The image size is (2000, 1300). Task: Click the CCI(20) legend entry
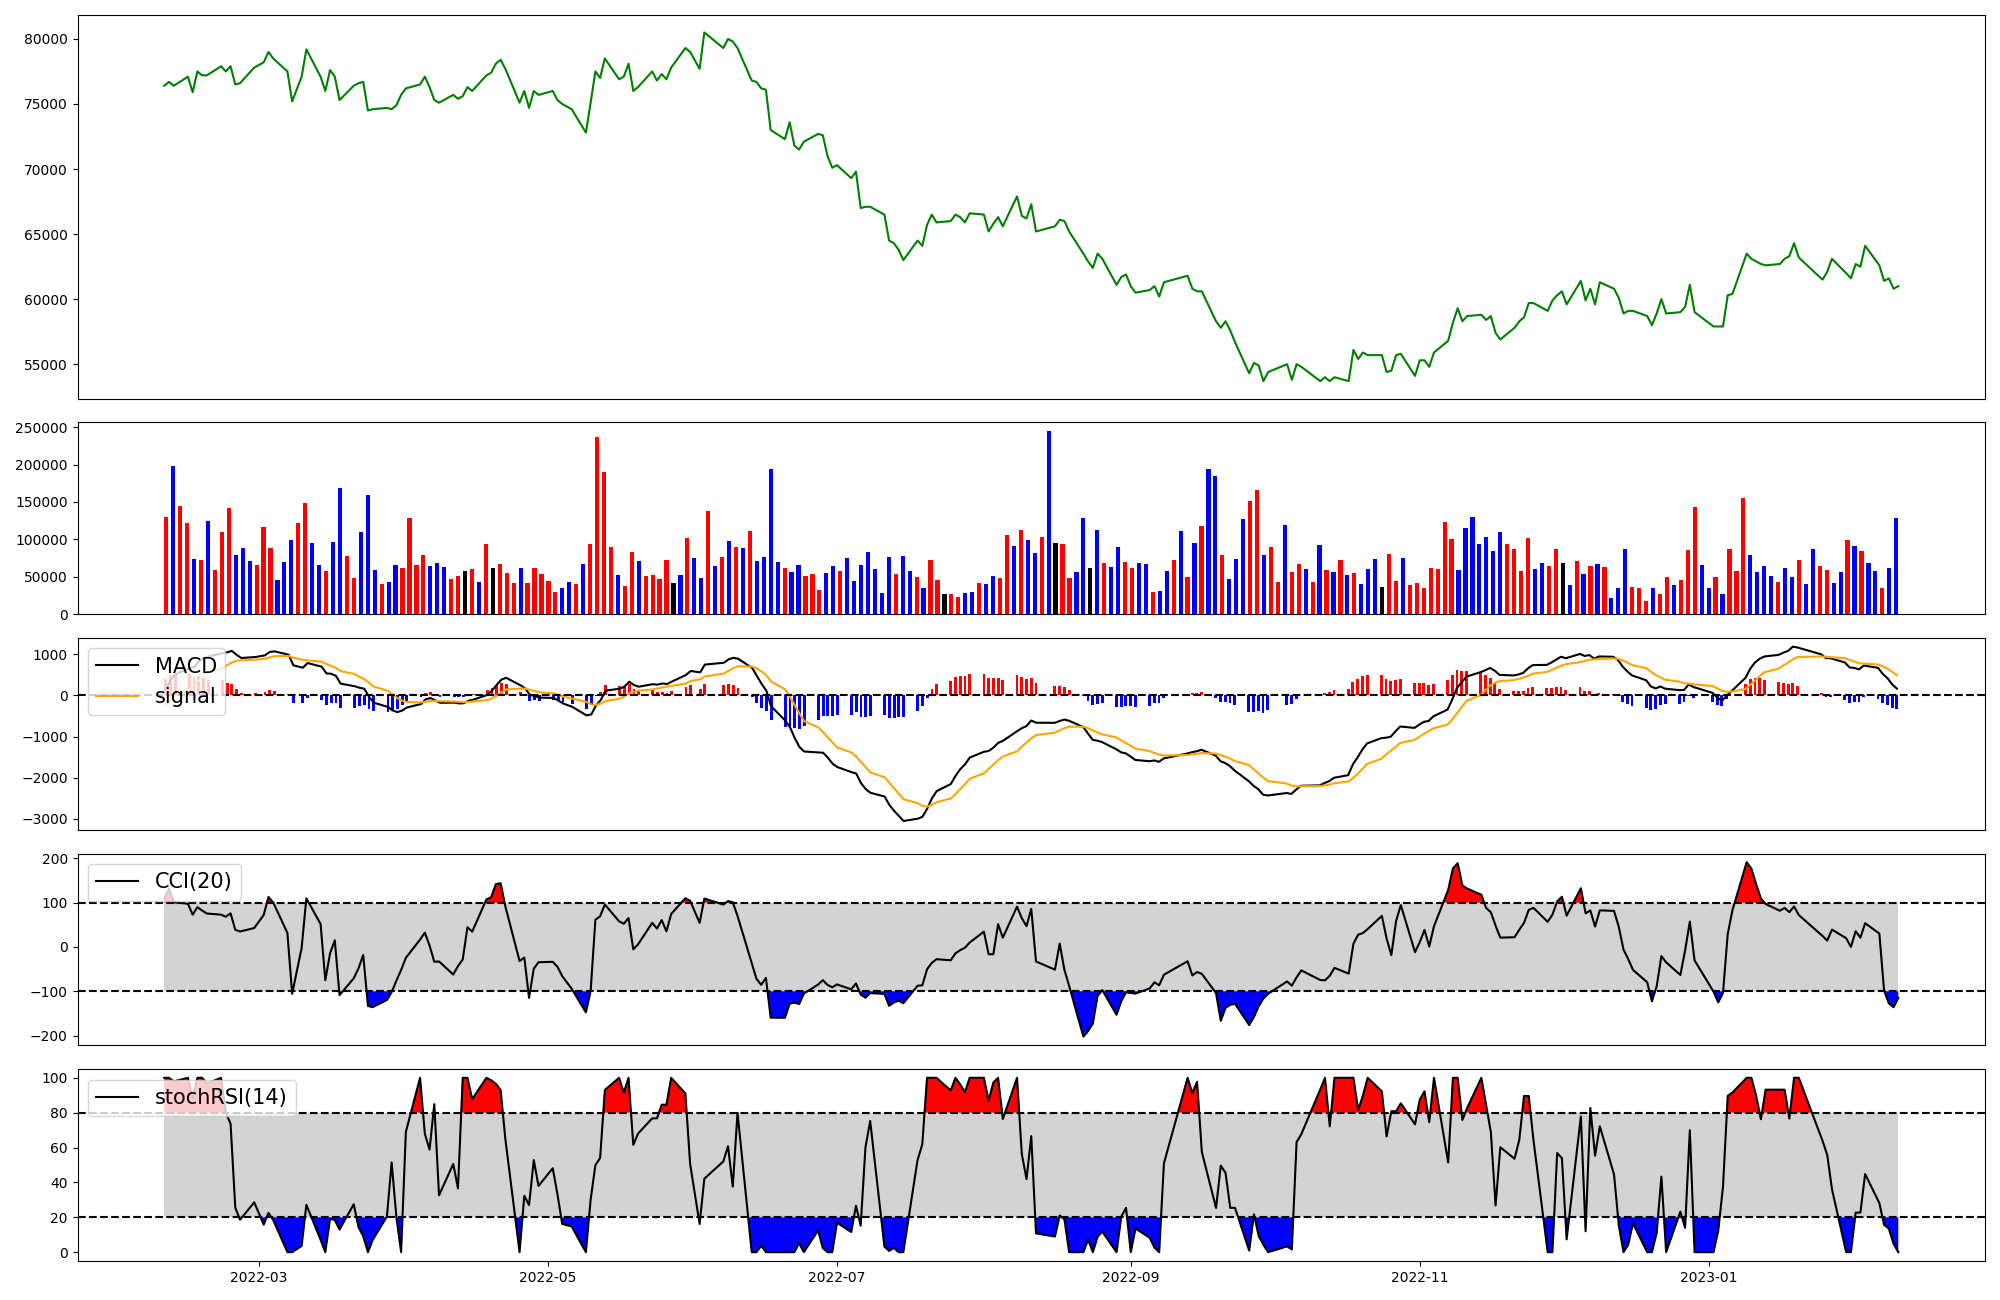coord(192,881)
